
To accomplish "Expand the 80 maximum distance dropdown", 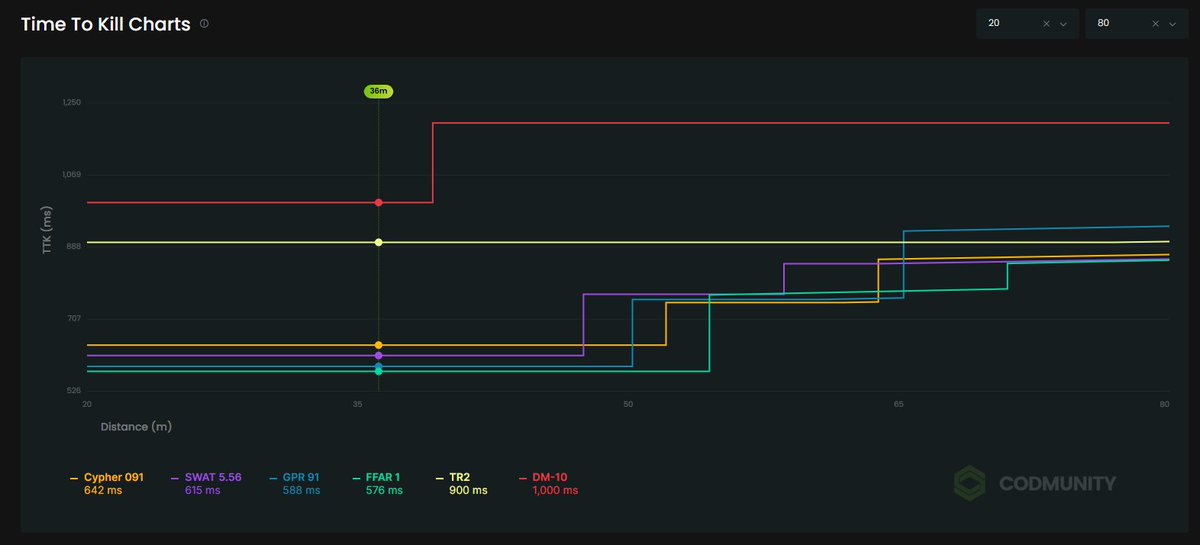I will tap(1172, 23).
